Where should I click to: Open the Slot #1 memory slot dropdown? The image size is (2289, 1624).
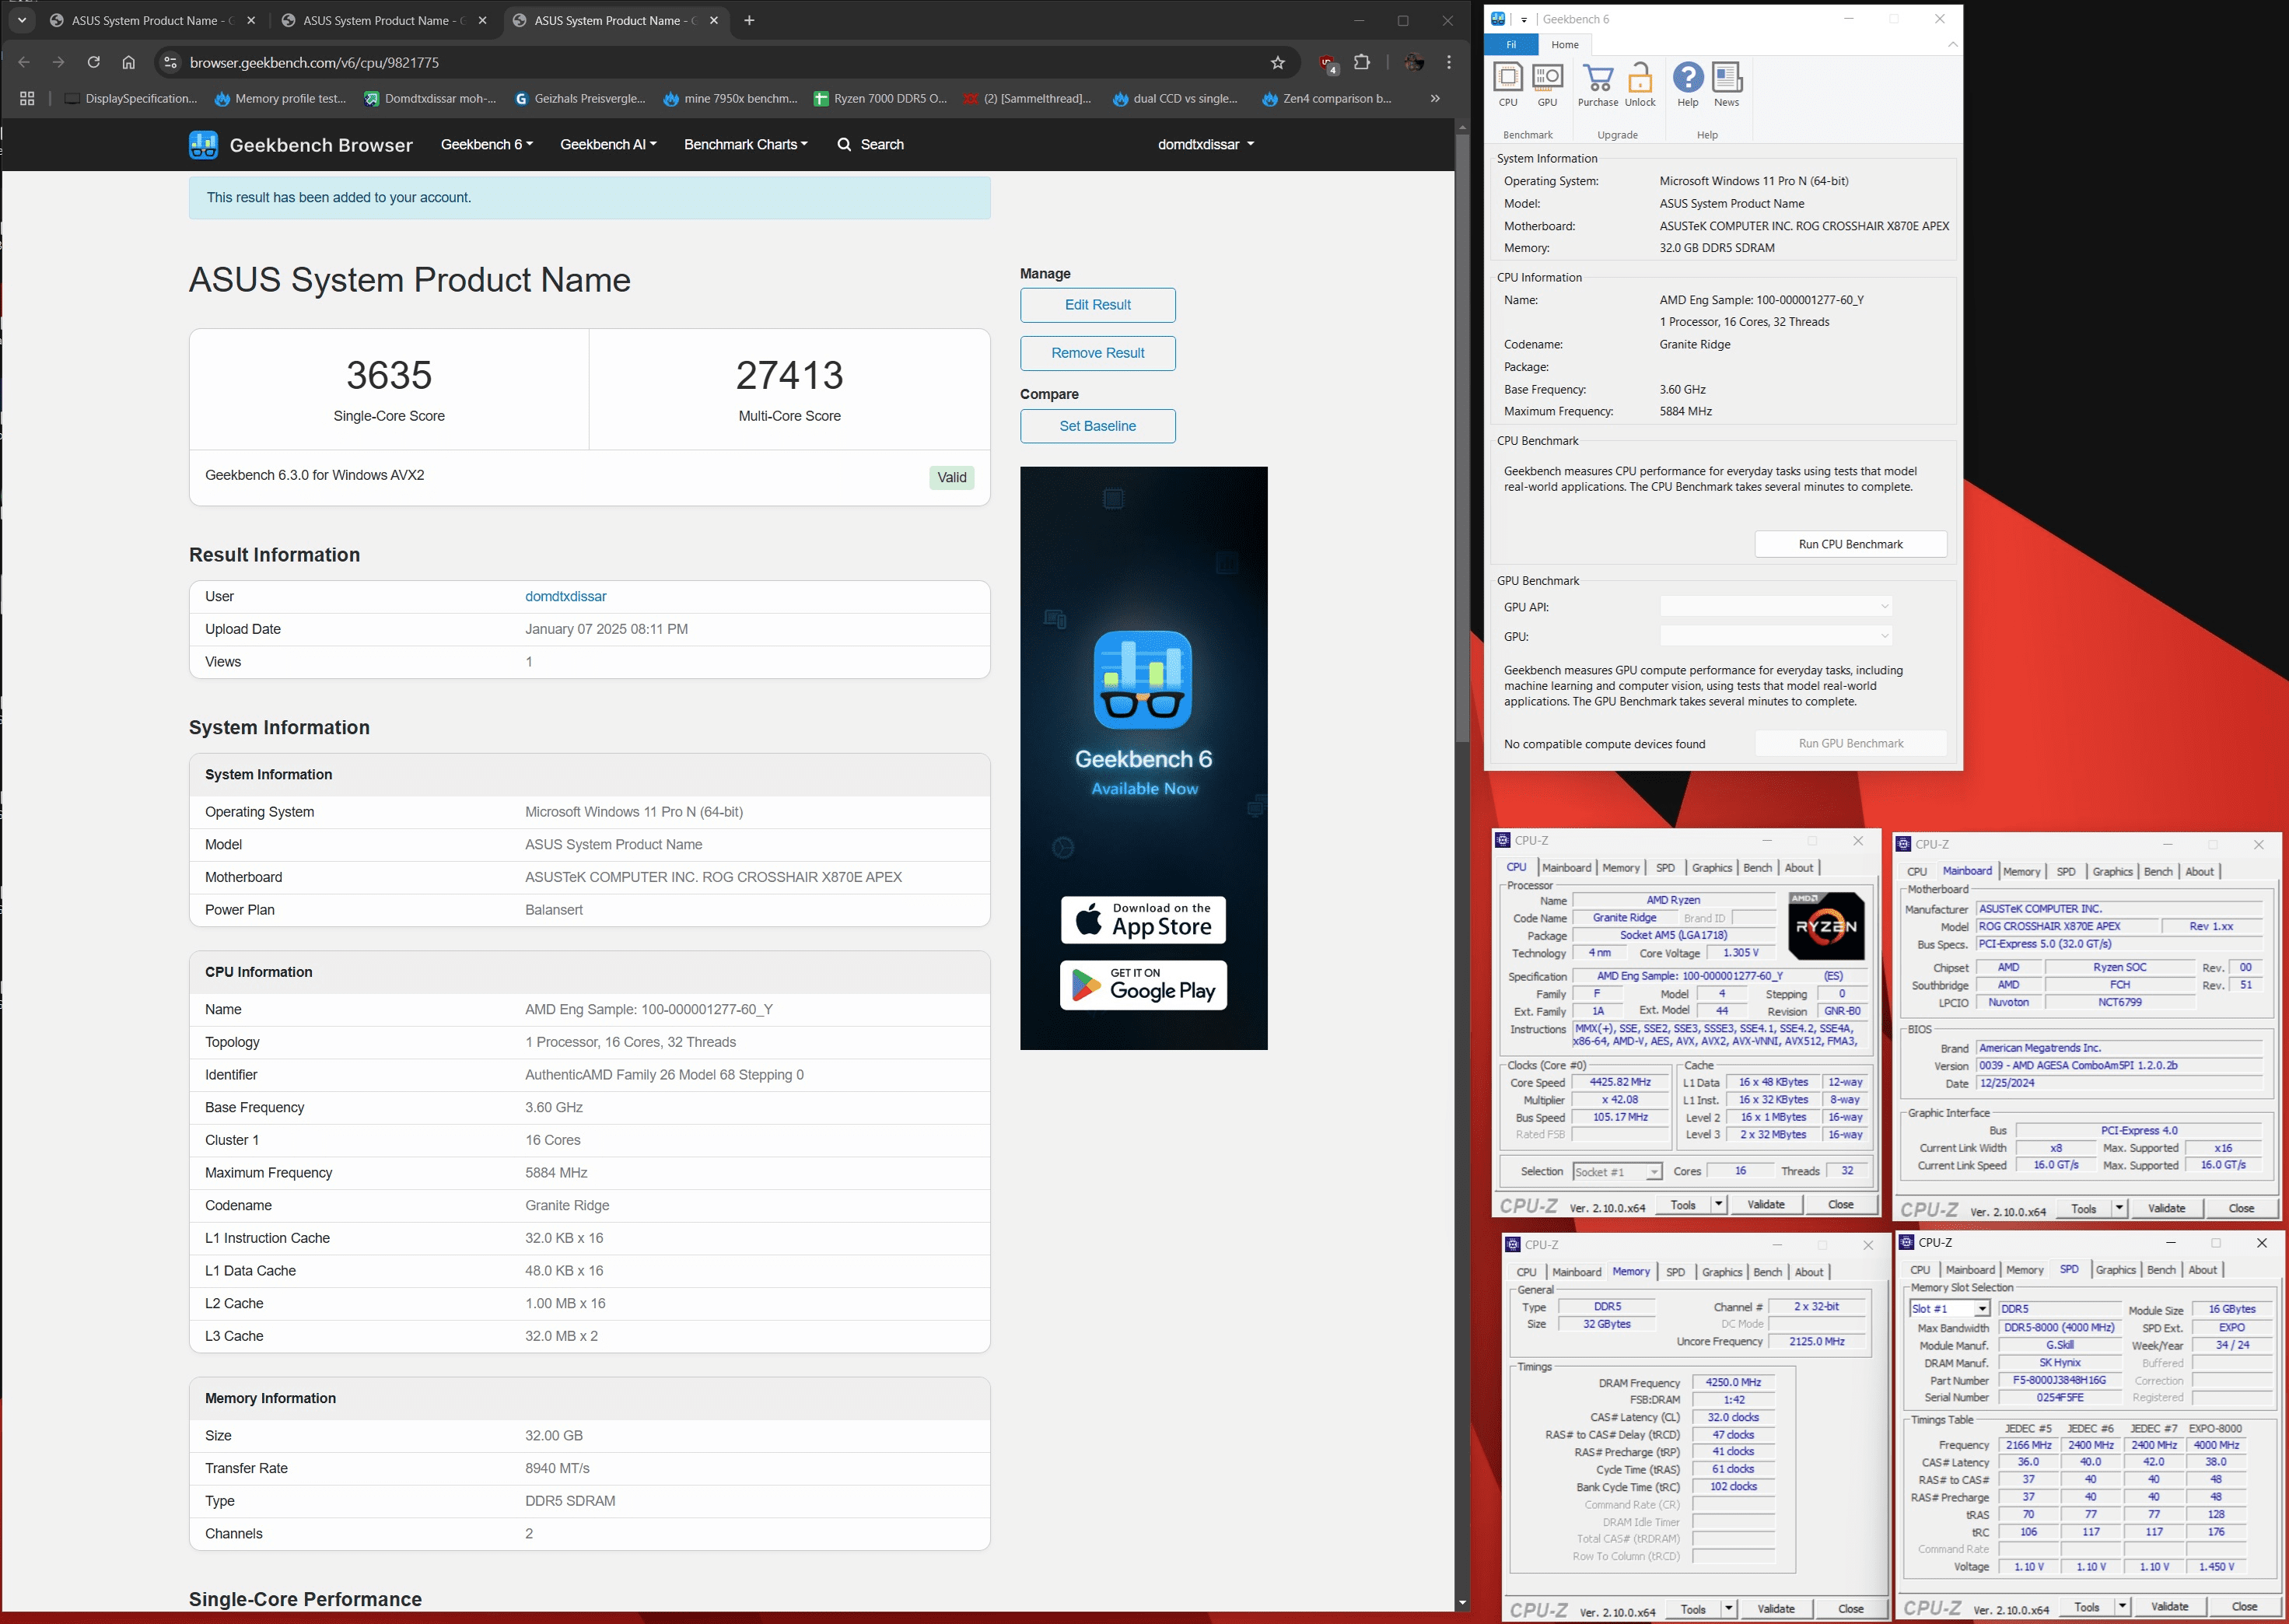coord(1950,1309)
